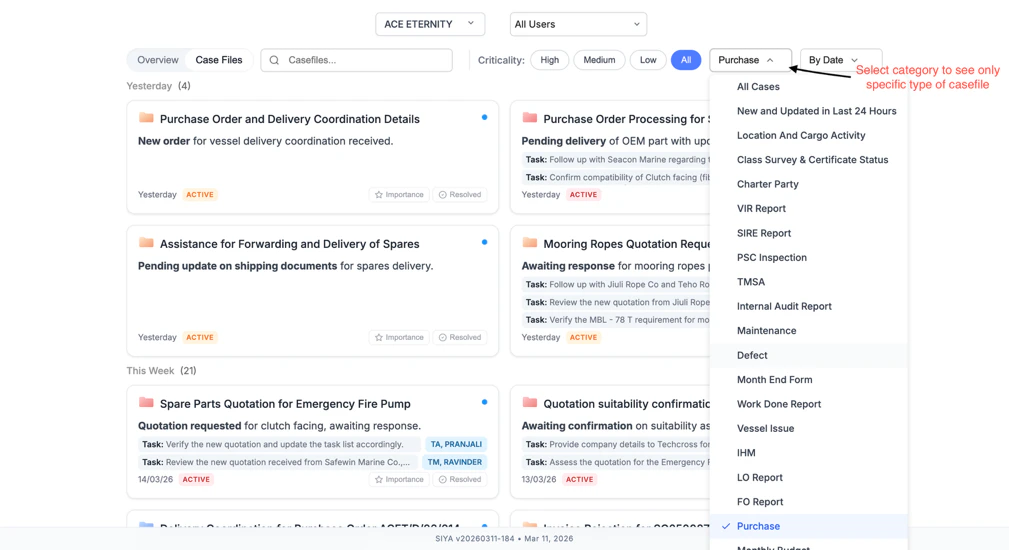Viewport: 1009px width, 550px height.
Task: Select Vessel Issue category
Action: [809, 428]
